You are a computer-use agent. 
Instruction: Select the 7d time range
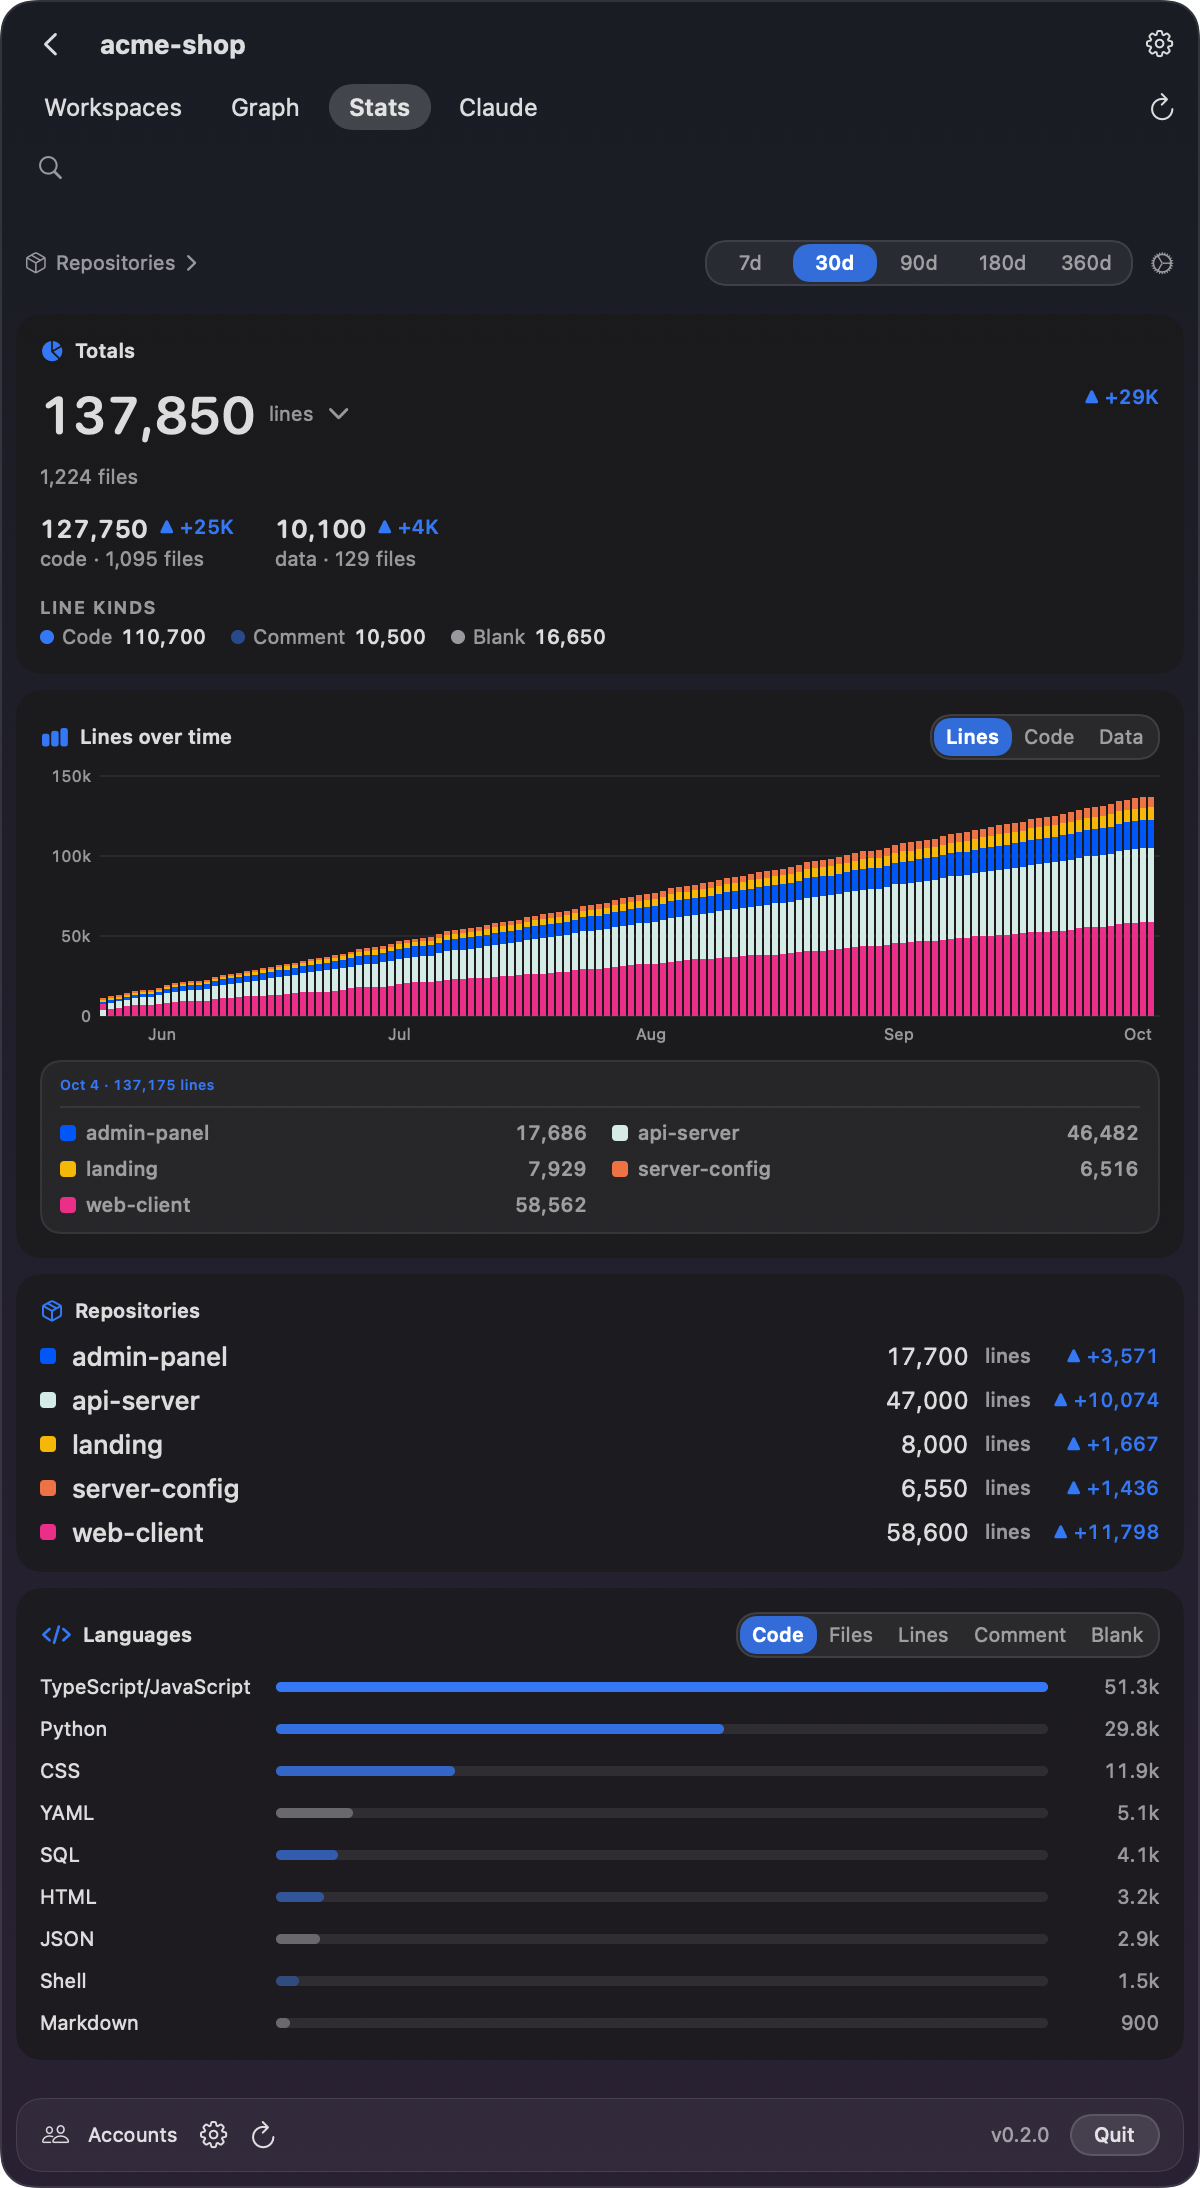(x=750, y=263)
